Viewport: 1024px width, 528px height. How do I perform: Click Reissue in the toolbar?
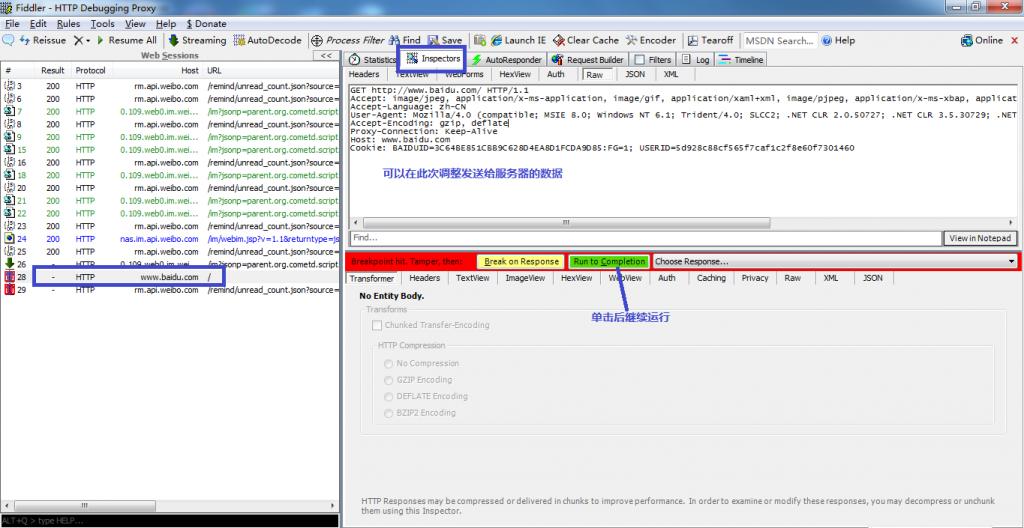point(43,41)
